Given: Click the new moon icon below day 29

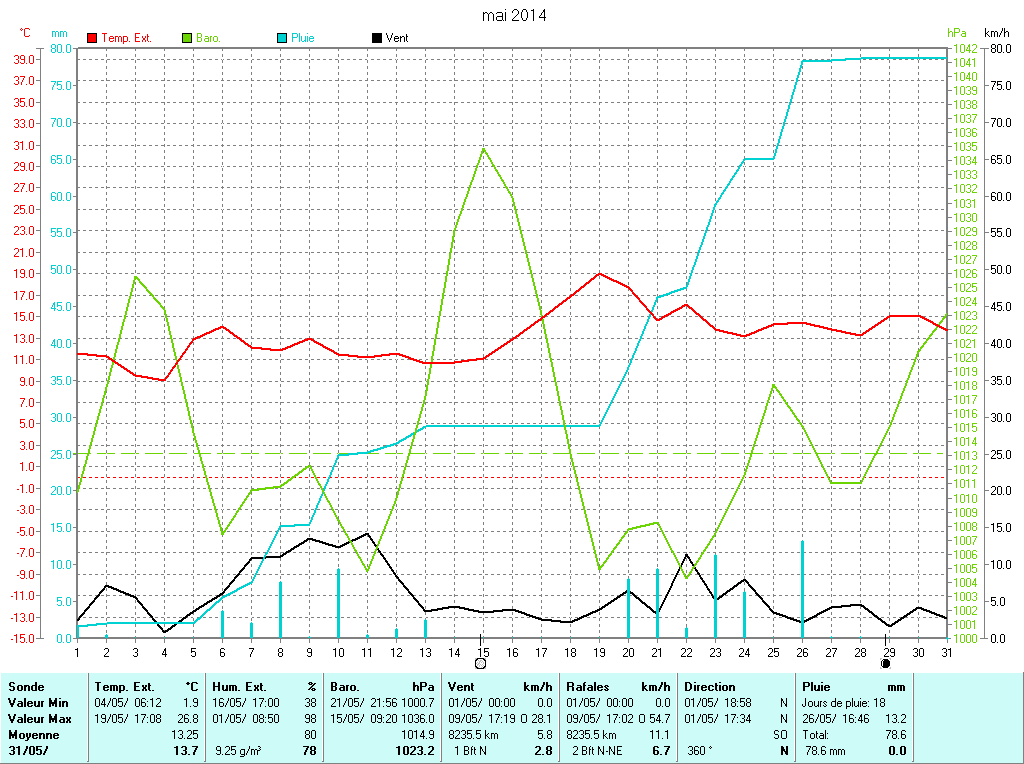Looking at the screenshot, I should click(886, 663).
